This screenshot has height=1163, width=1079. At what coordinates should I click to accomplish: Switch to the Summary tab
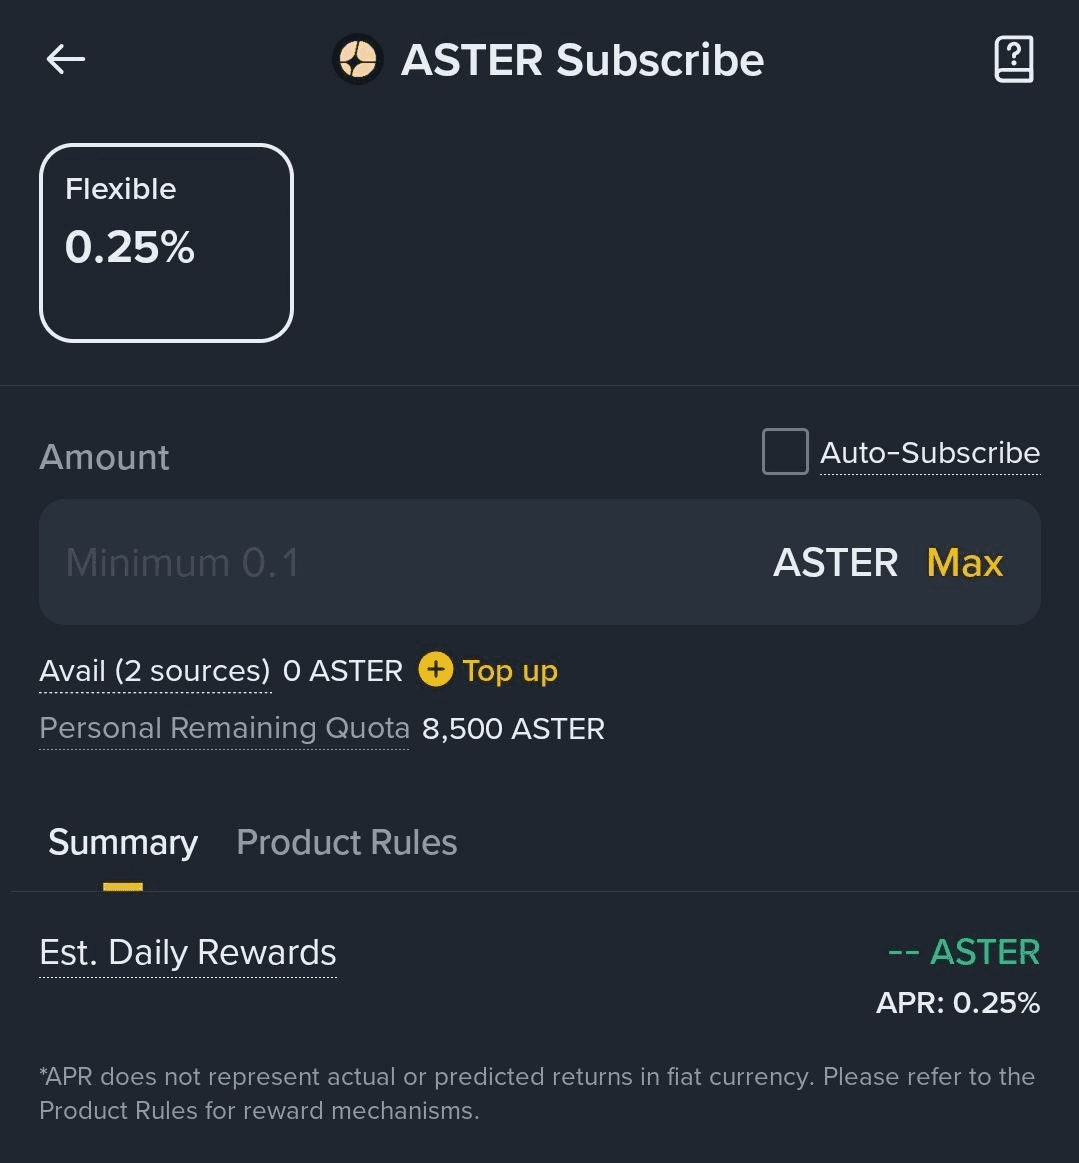[x=123, y=843]
